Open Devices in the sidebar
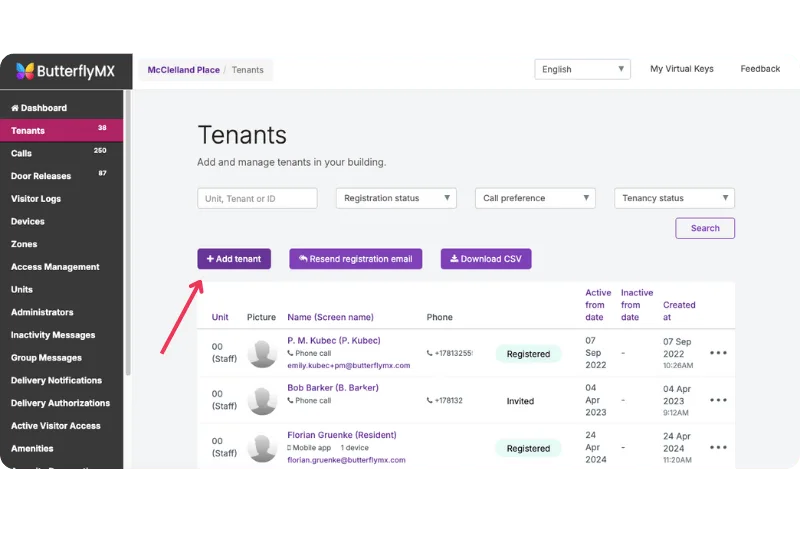 click(x=61, y=221)
